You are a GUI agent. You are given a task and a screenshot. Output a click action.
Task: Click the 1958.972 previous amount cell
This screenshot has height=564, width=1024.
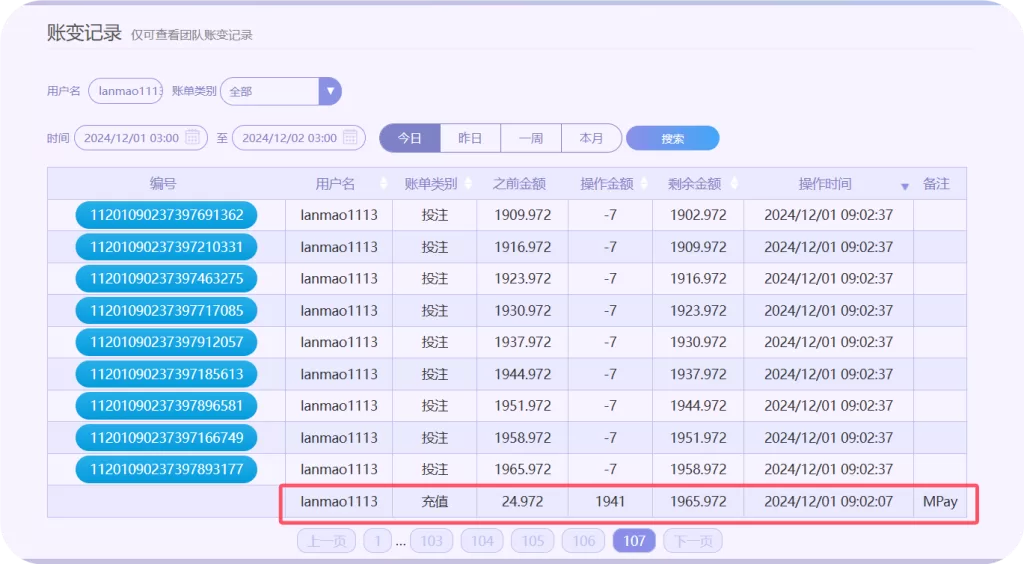click(x=522, y=437)
